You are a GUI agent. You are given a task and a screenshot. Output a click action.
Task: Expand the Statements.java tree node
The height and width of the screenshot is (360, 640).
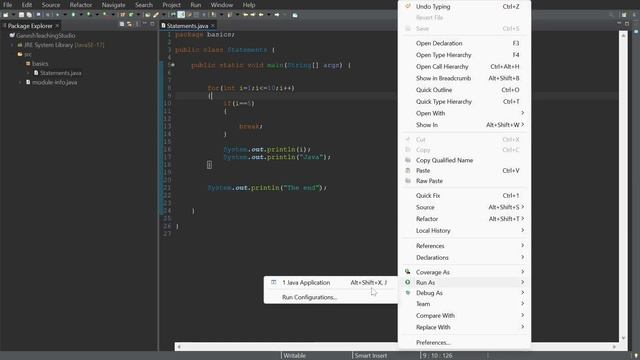pyautogui.click(x=28, y=73)
